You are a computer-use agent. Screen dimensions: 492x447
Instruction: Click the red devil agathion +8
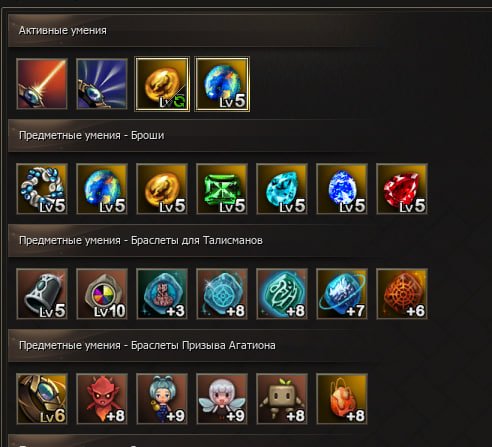[102, 399]
